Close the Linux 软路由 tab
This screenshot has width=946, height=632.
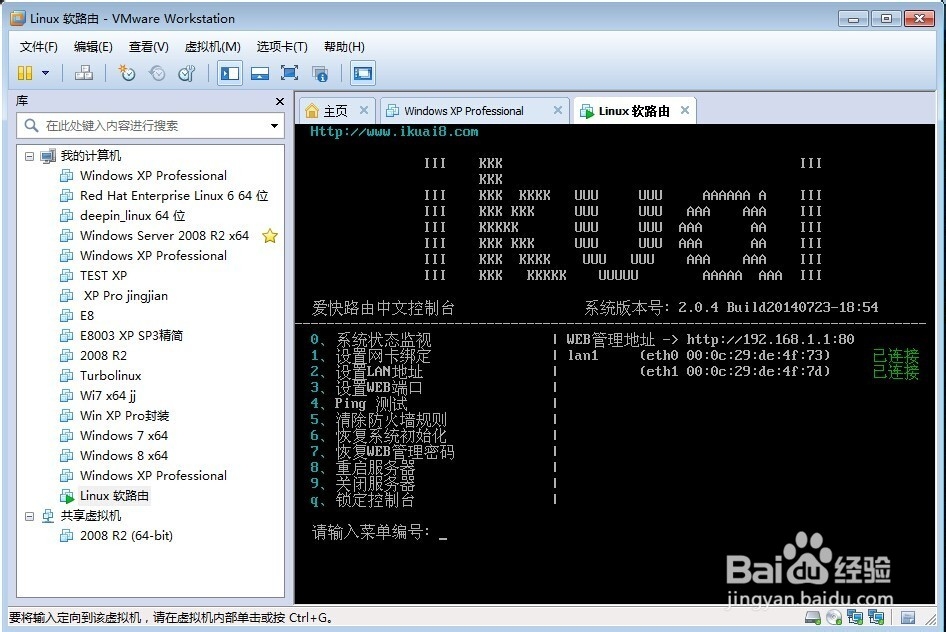[685, 110]
